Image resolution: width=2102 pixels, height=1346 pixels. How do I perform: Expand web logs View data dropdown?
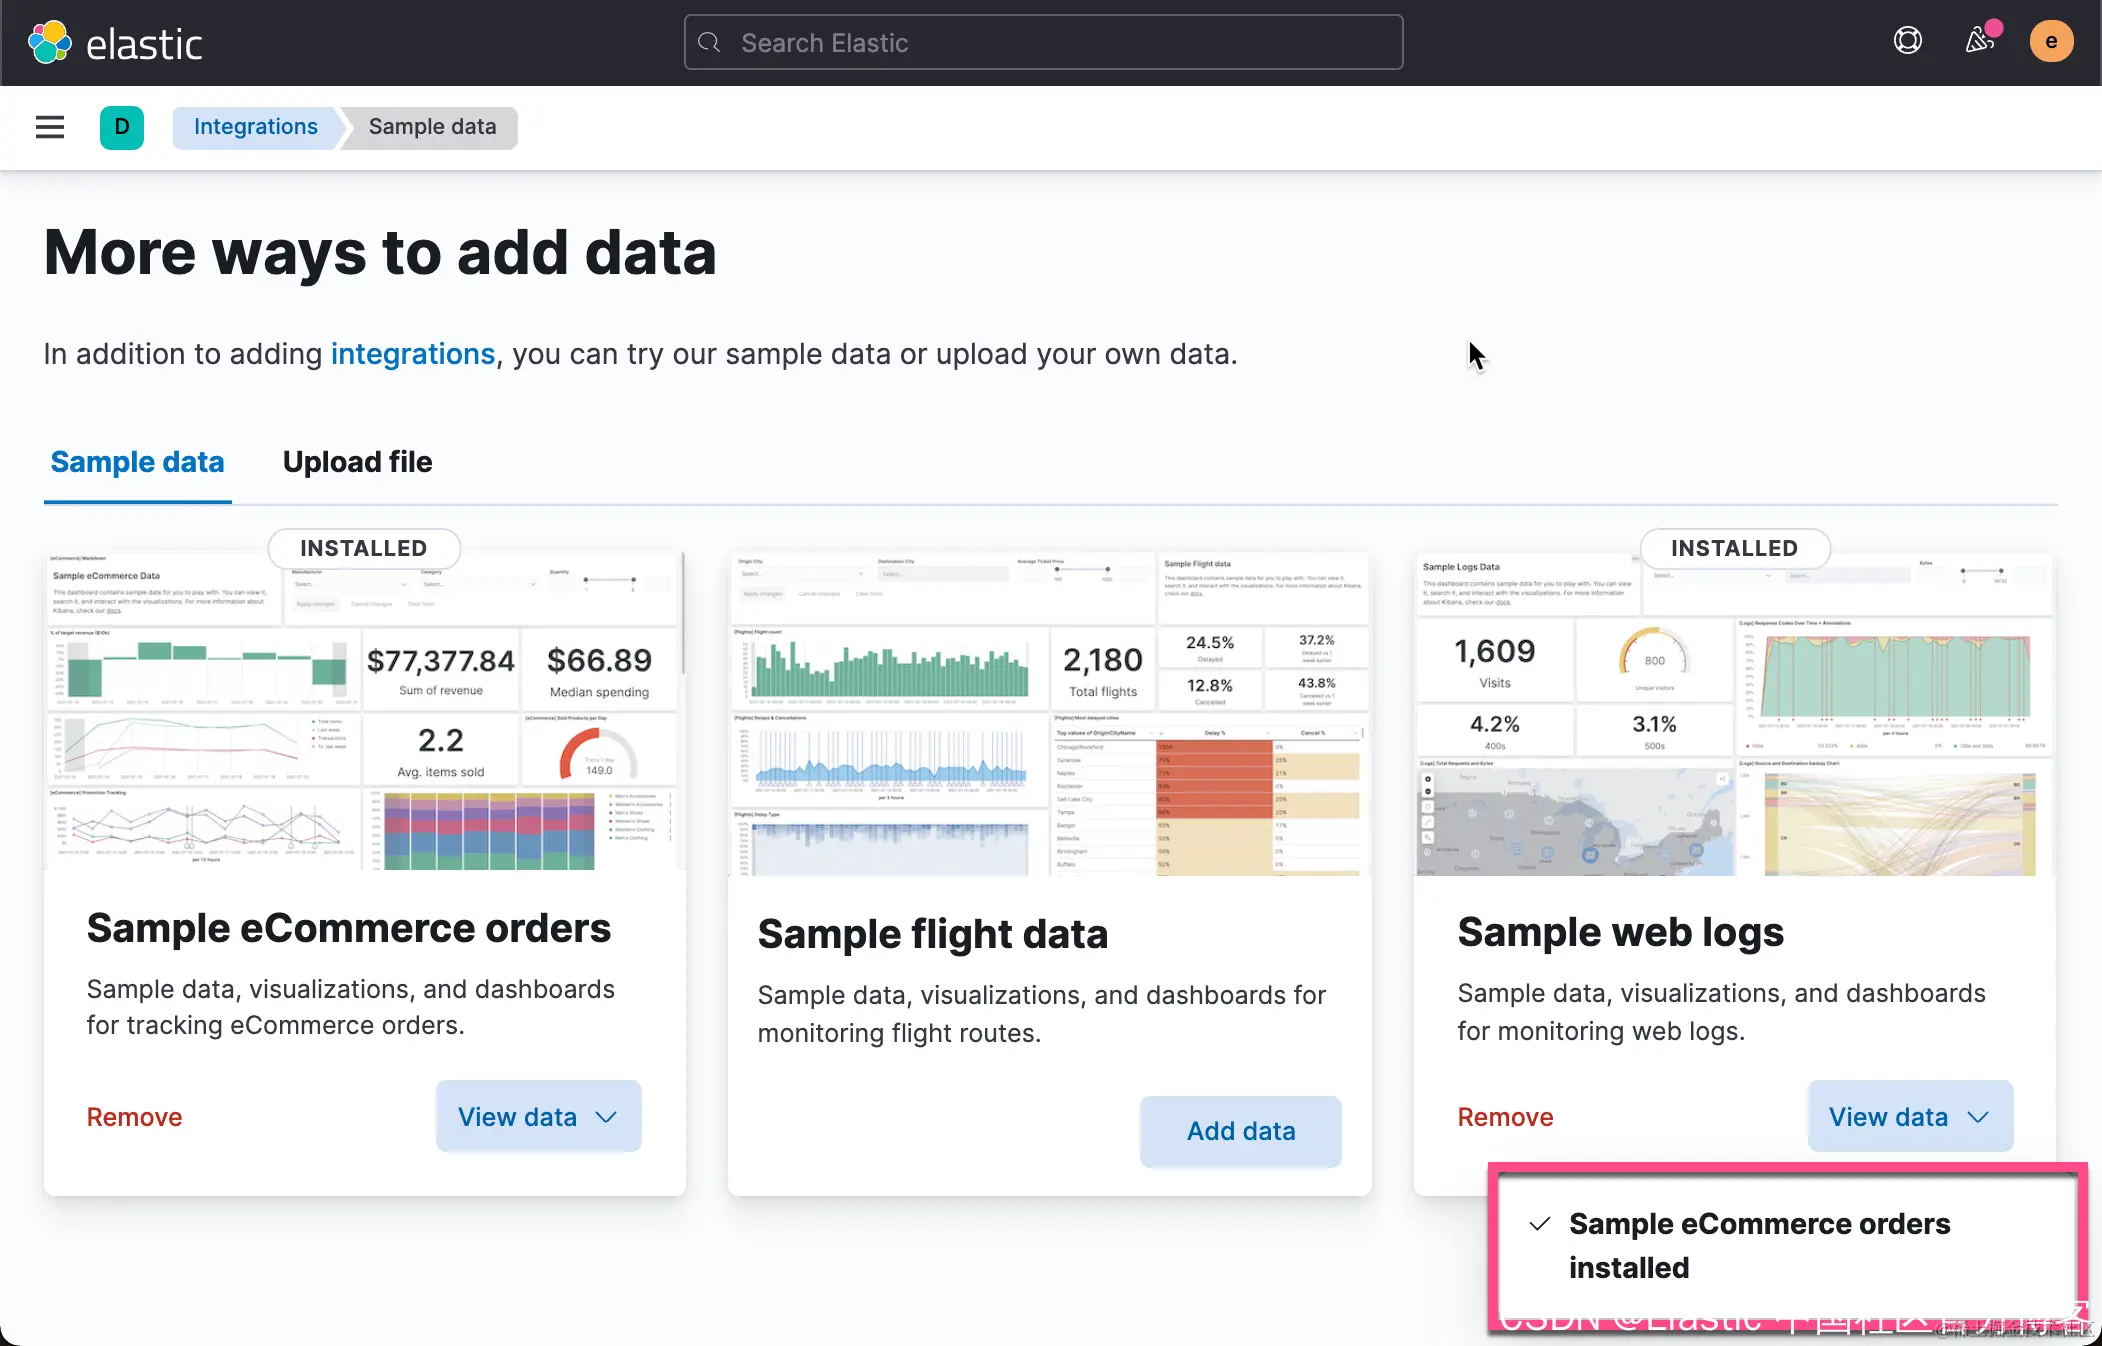1909,1116
